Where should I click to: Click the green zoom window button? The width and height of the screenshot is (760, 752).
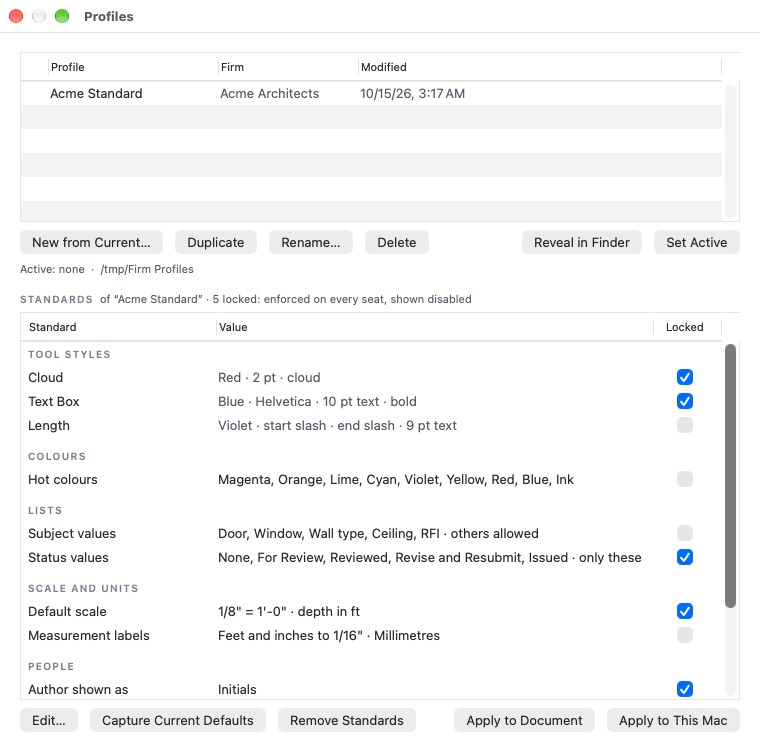pyautogui.click(x=62, y=16)
